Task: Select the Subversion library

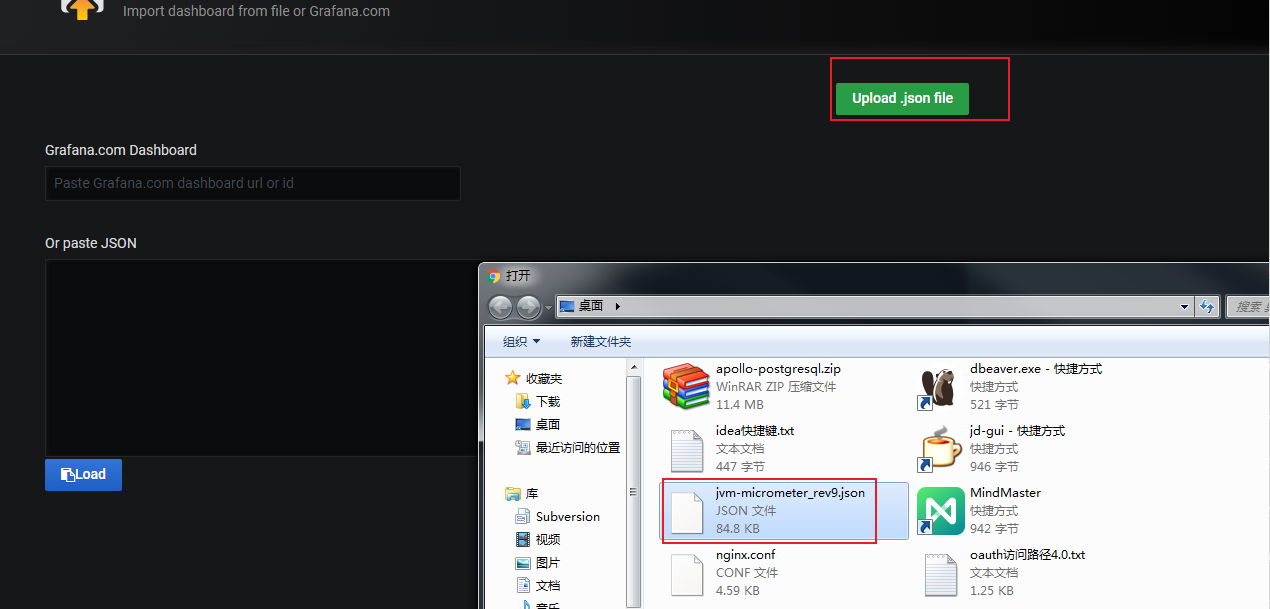Action: [x=568, y=516]
